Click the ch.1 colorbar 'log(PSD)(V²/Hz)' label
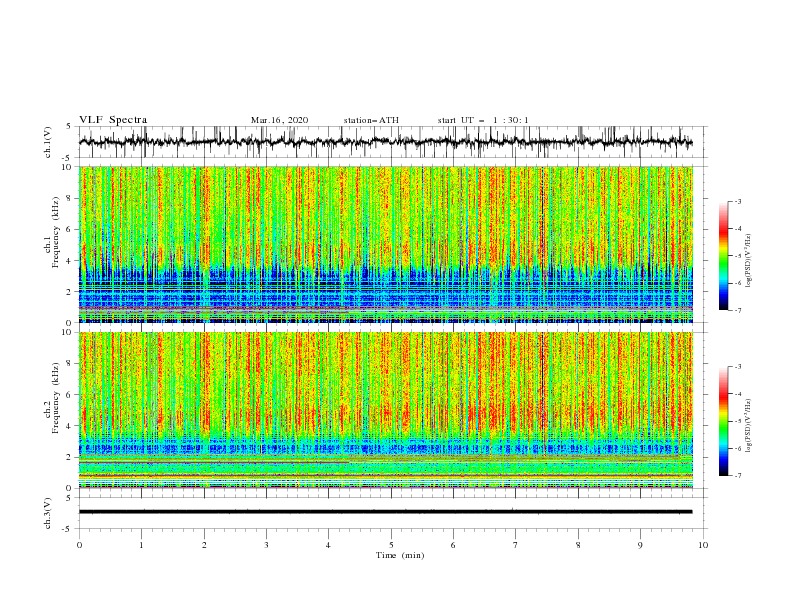Image resolution: width=792 pixels, height=612 pixels. [x=749, y=260]
